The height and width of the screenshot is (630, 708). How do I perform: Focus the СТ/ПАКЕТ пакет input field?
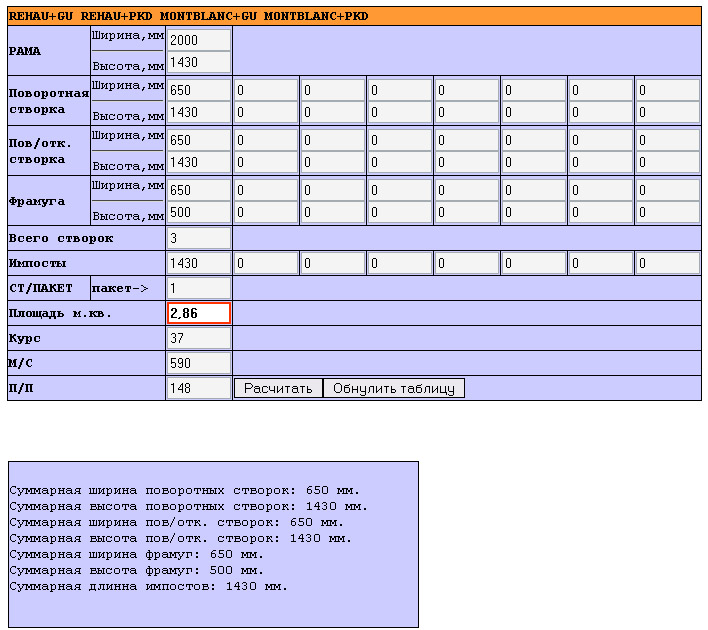[x=198, y=288]
